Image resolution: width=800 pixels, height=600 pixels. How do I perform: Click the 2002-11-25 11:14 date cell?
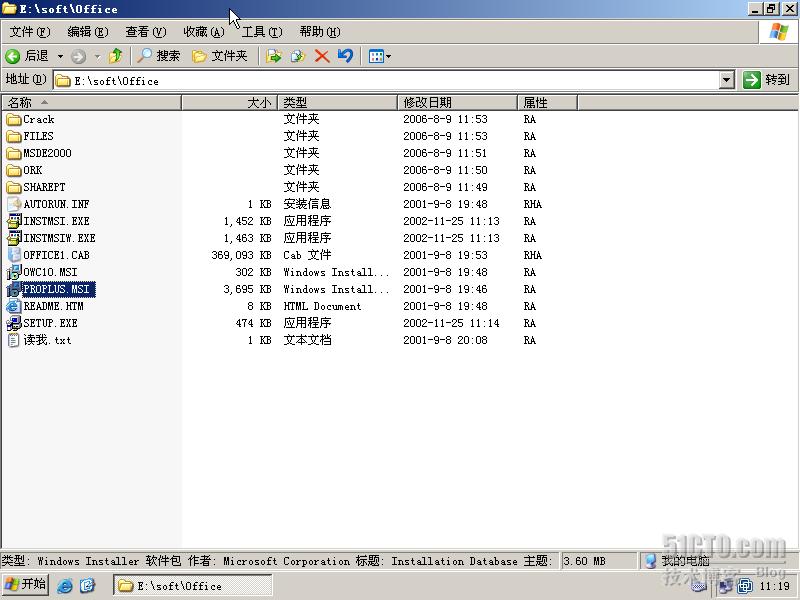click(451, 323)
